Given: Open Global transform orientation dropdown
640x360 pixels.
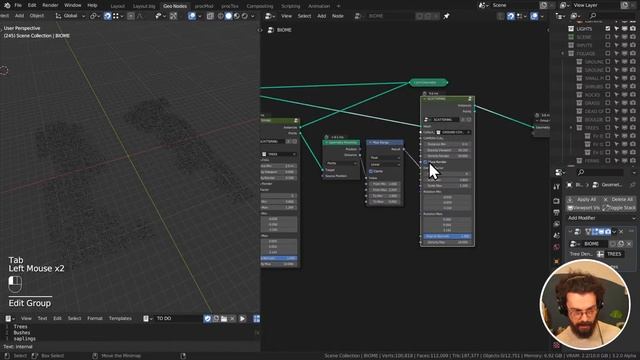Looking at the screenshot, I should click(70, 16).
